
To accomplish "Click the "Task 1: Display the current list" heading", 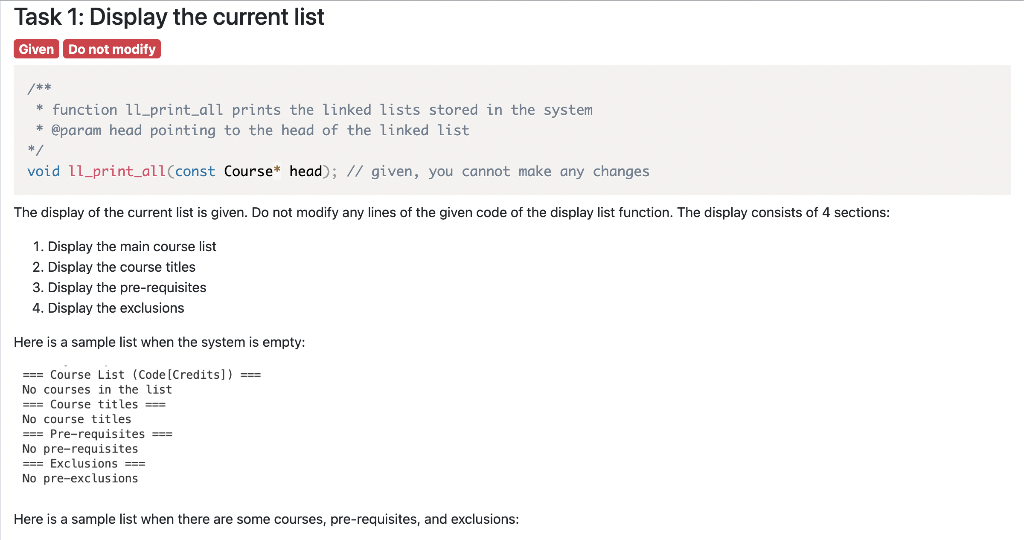I will pos(169,17).
